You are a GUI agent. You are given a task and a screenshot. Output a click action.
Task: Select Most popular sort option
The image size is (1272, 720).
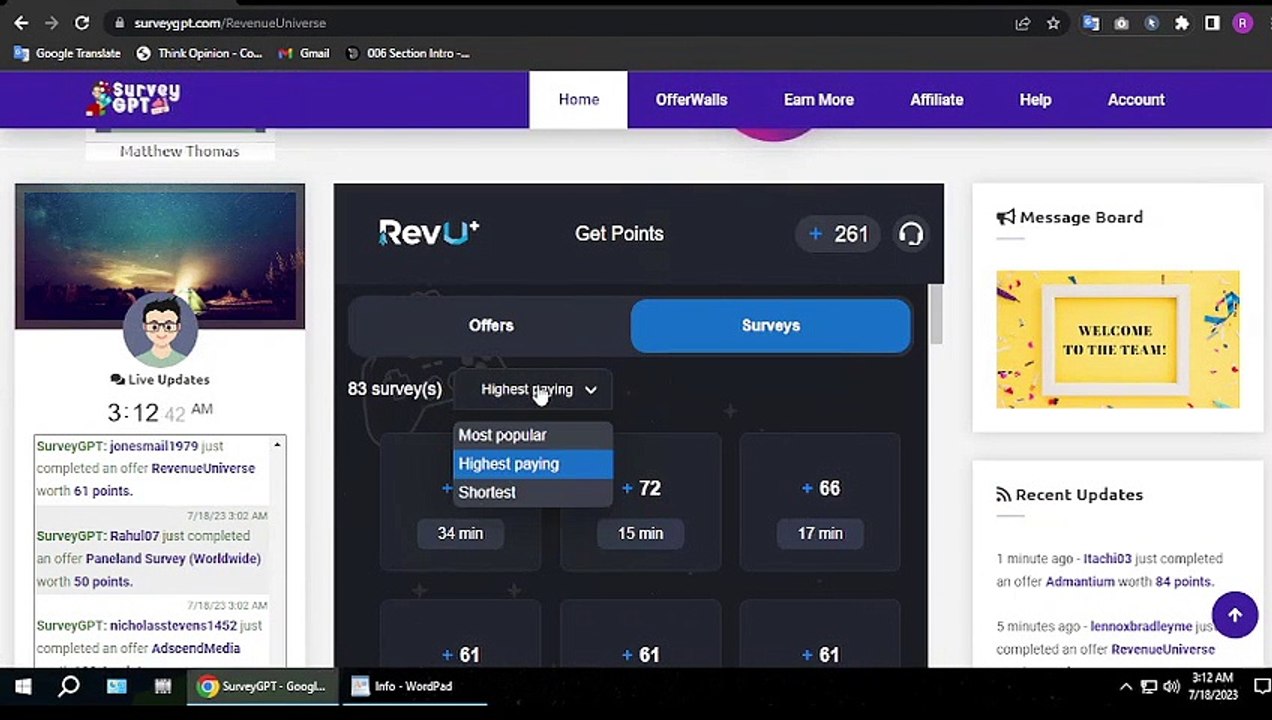point(533,435)
